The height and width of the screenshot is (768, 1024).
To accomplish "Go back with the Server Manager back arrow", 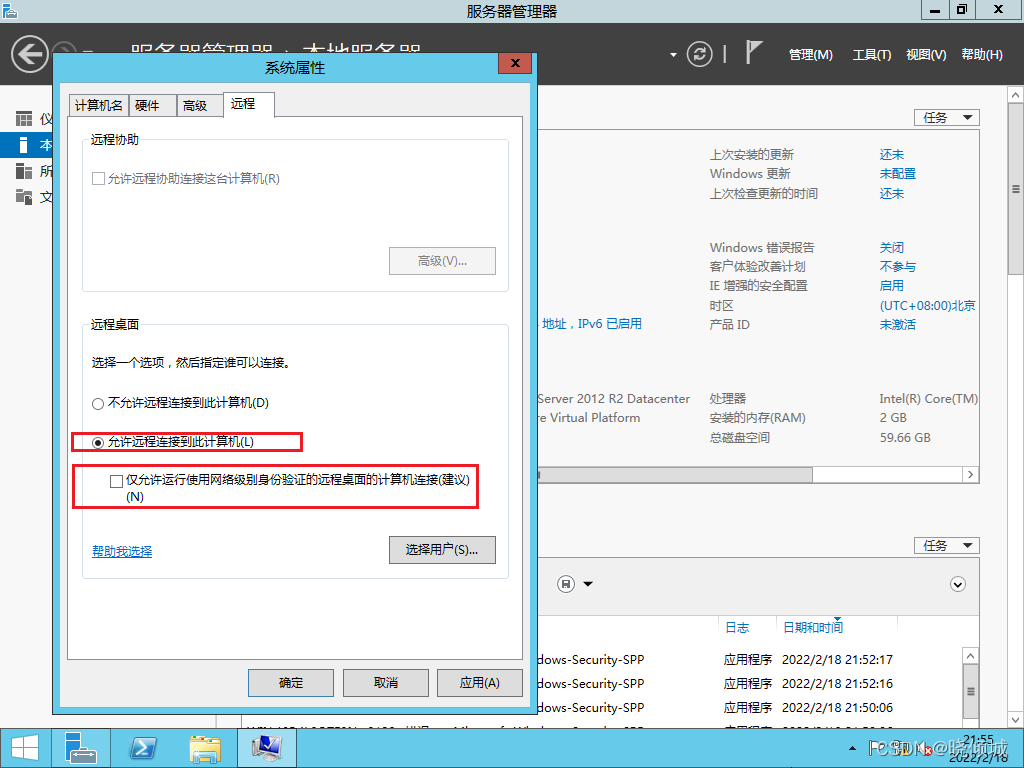I will click(30, 54).
